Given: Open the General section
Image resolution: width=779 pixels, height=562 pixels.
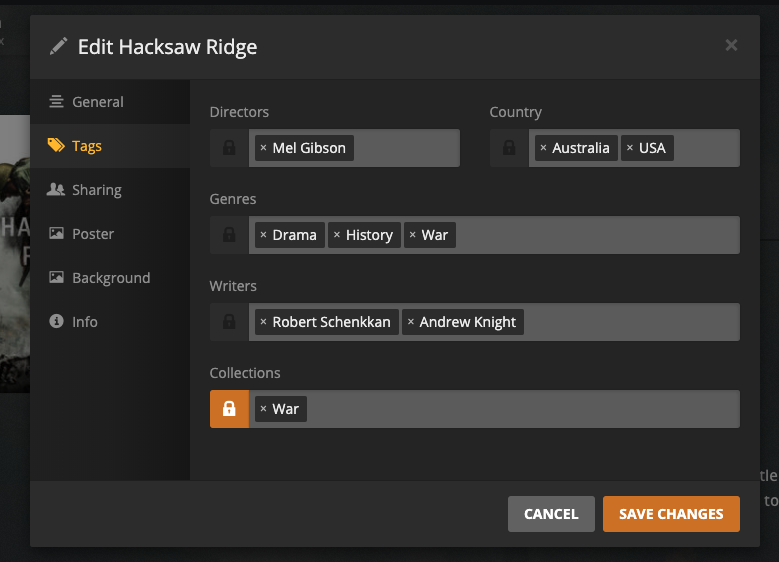Looking at the screenshot, I should [110, 102].
